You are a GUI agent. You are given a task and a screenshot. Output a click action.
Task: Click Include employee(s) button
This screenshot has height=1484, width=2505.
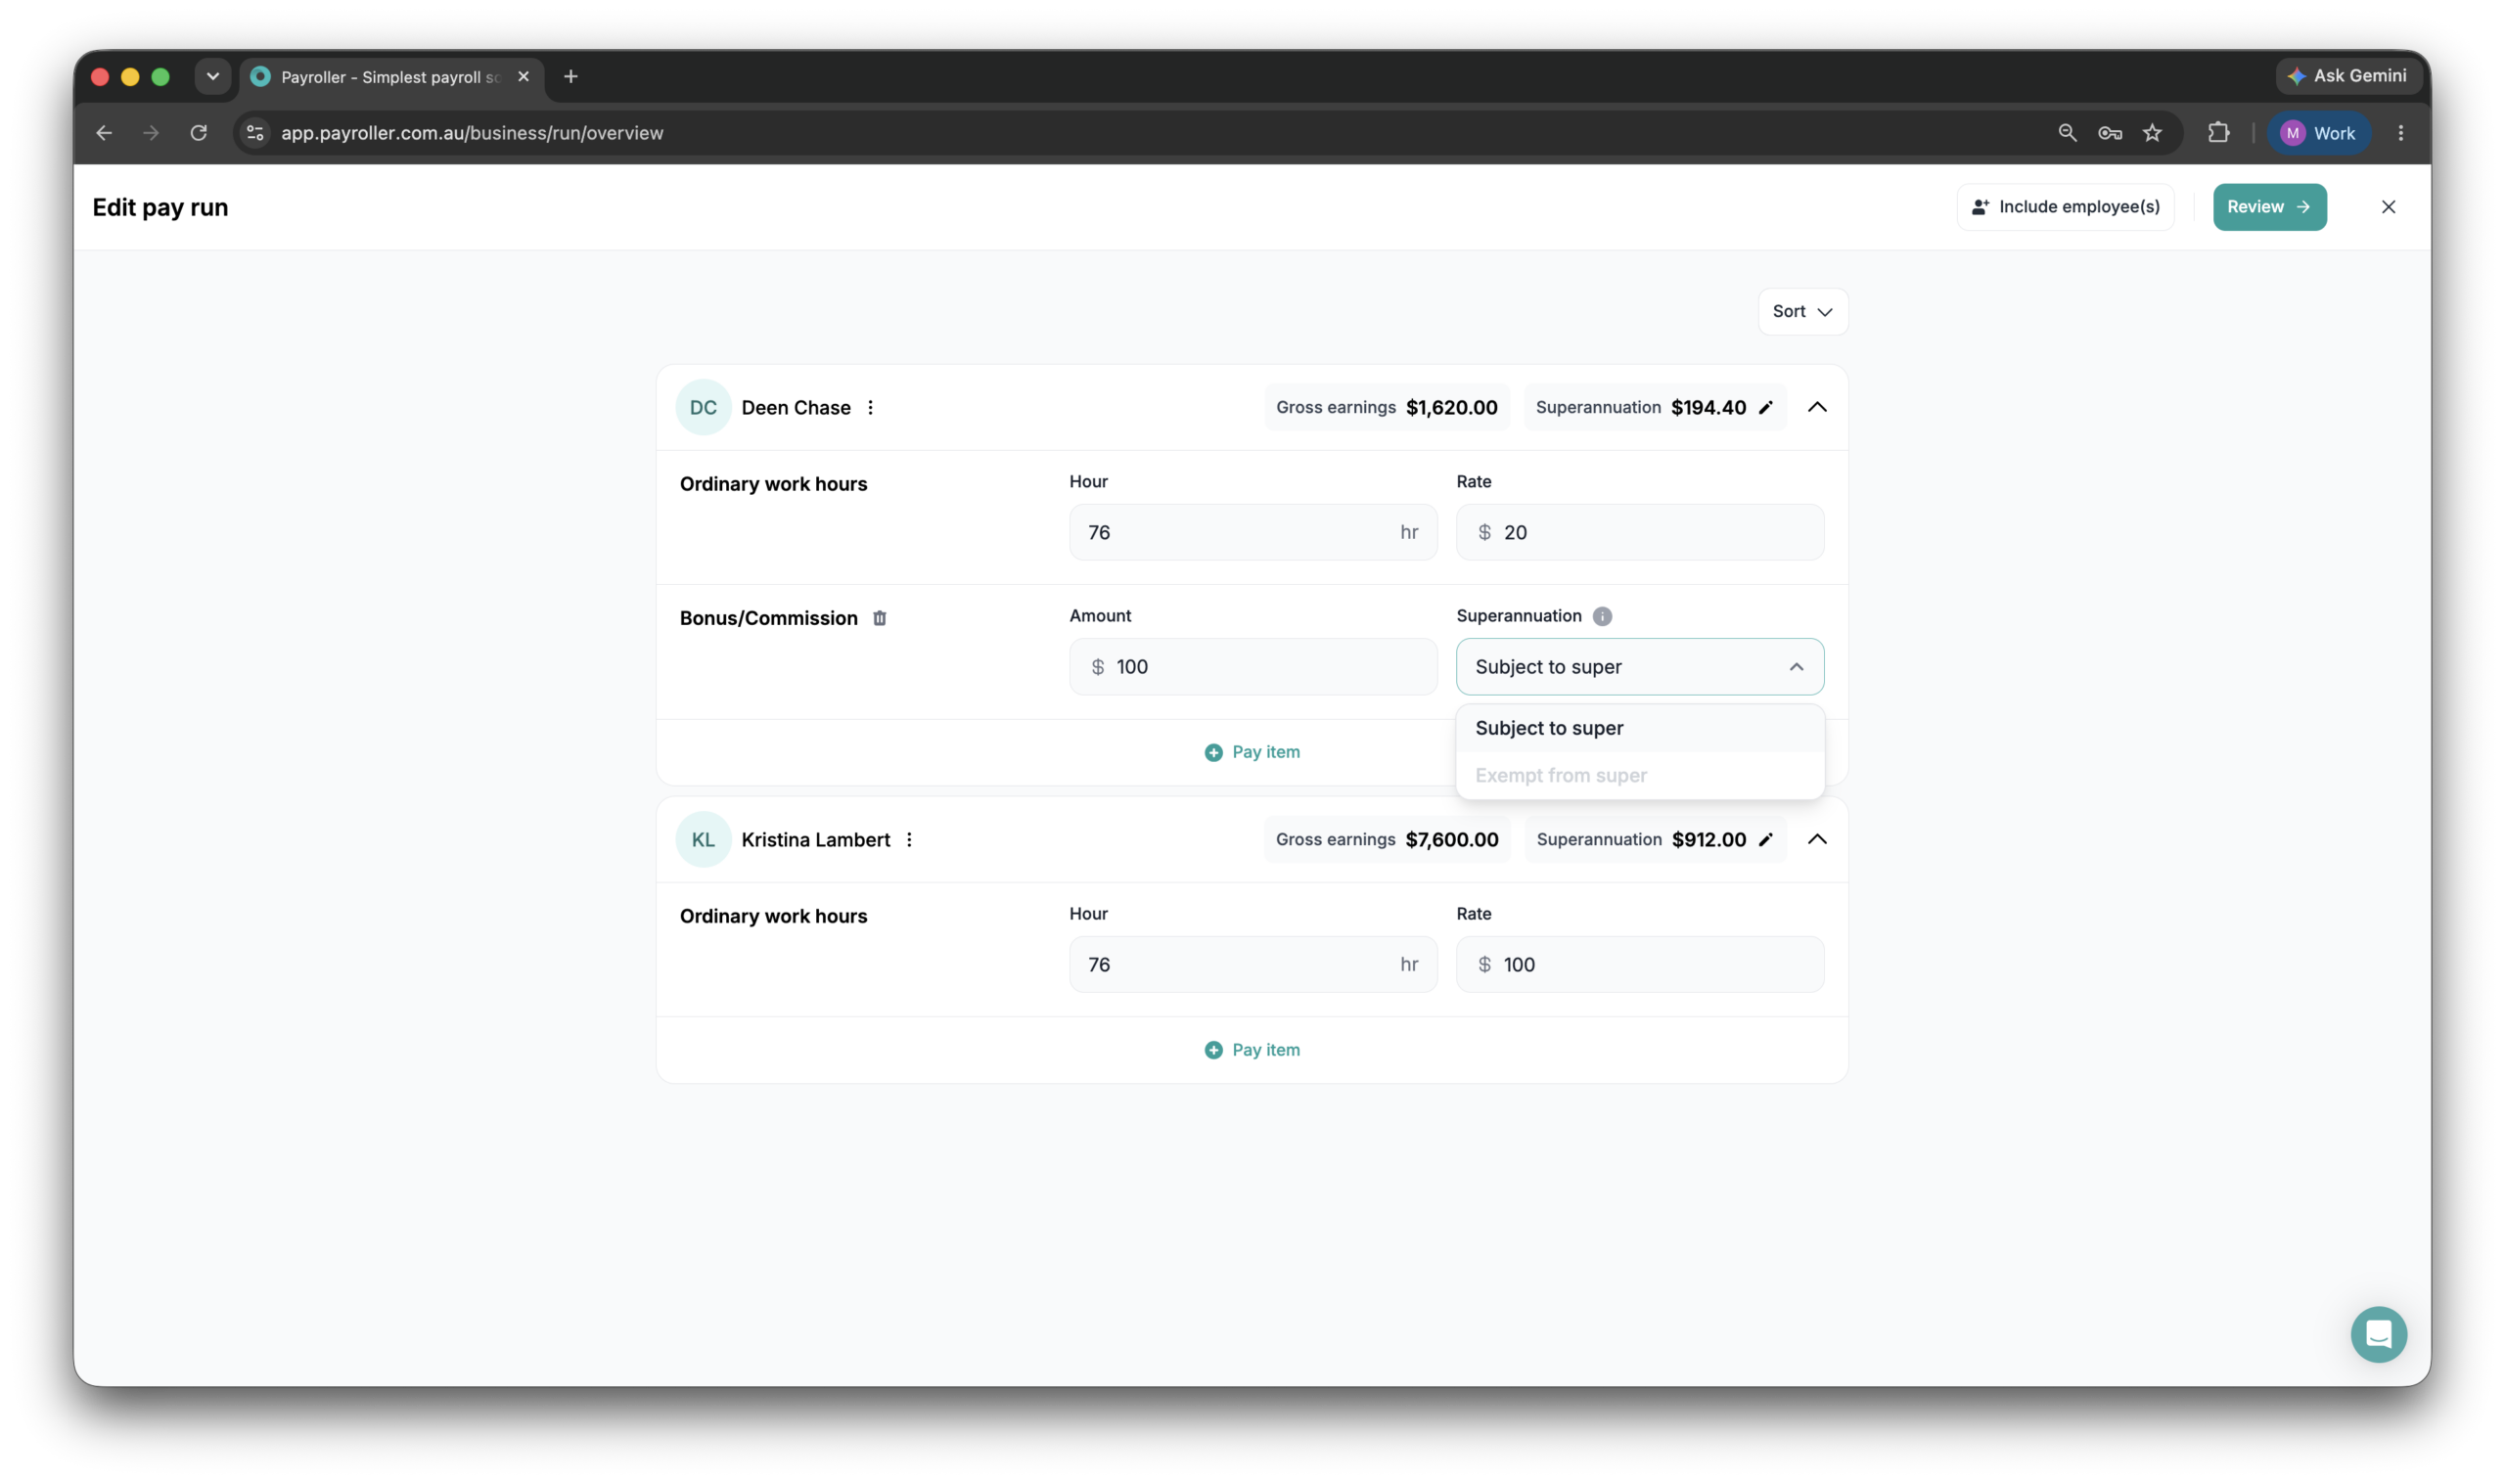[2065, 207]
